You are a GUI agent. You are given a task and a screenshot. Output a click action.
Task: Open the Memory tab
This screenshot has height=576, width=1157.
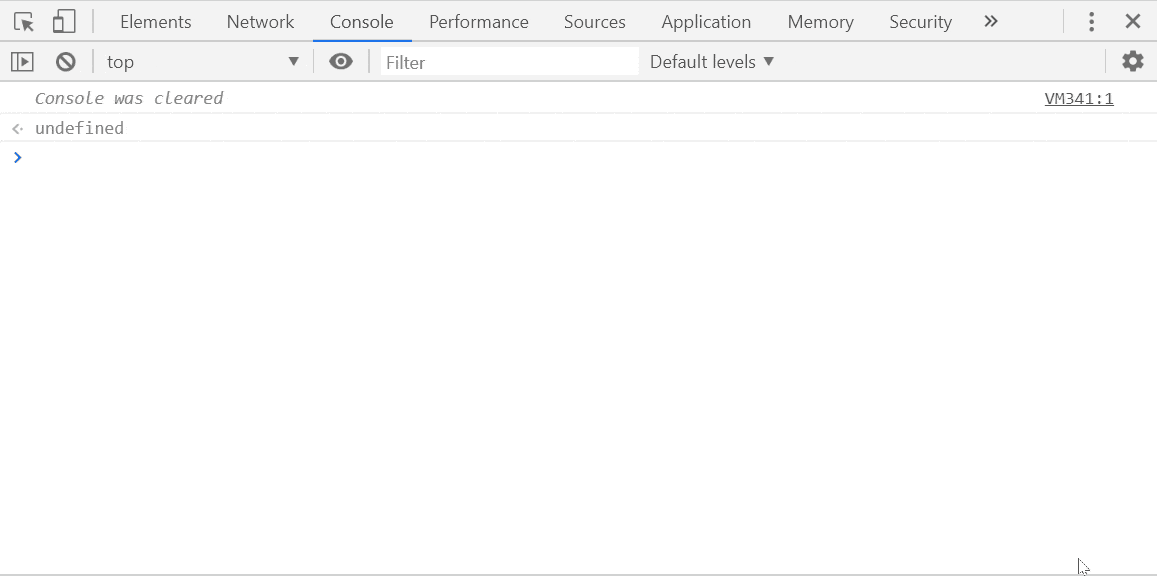[x=821, y=22]
